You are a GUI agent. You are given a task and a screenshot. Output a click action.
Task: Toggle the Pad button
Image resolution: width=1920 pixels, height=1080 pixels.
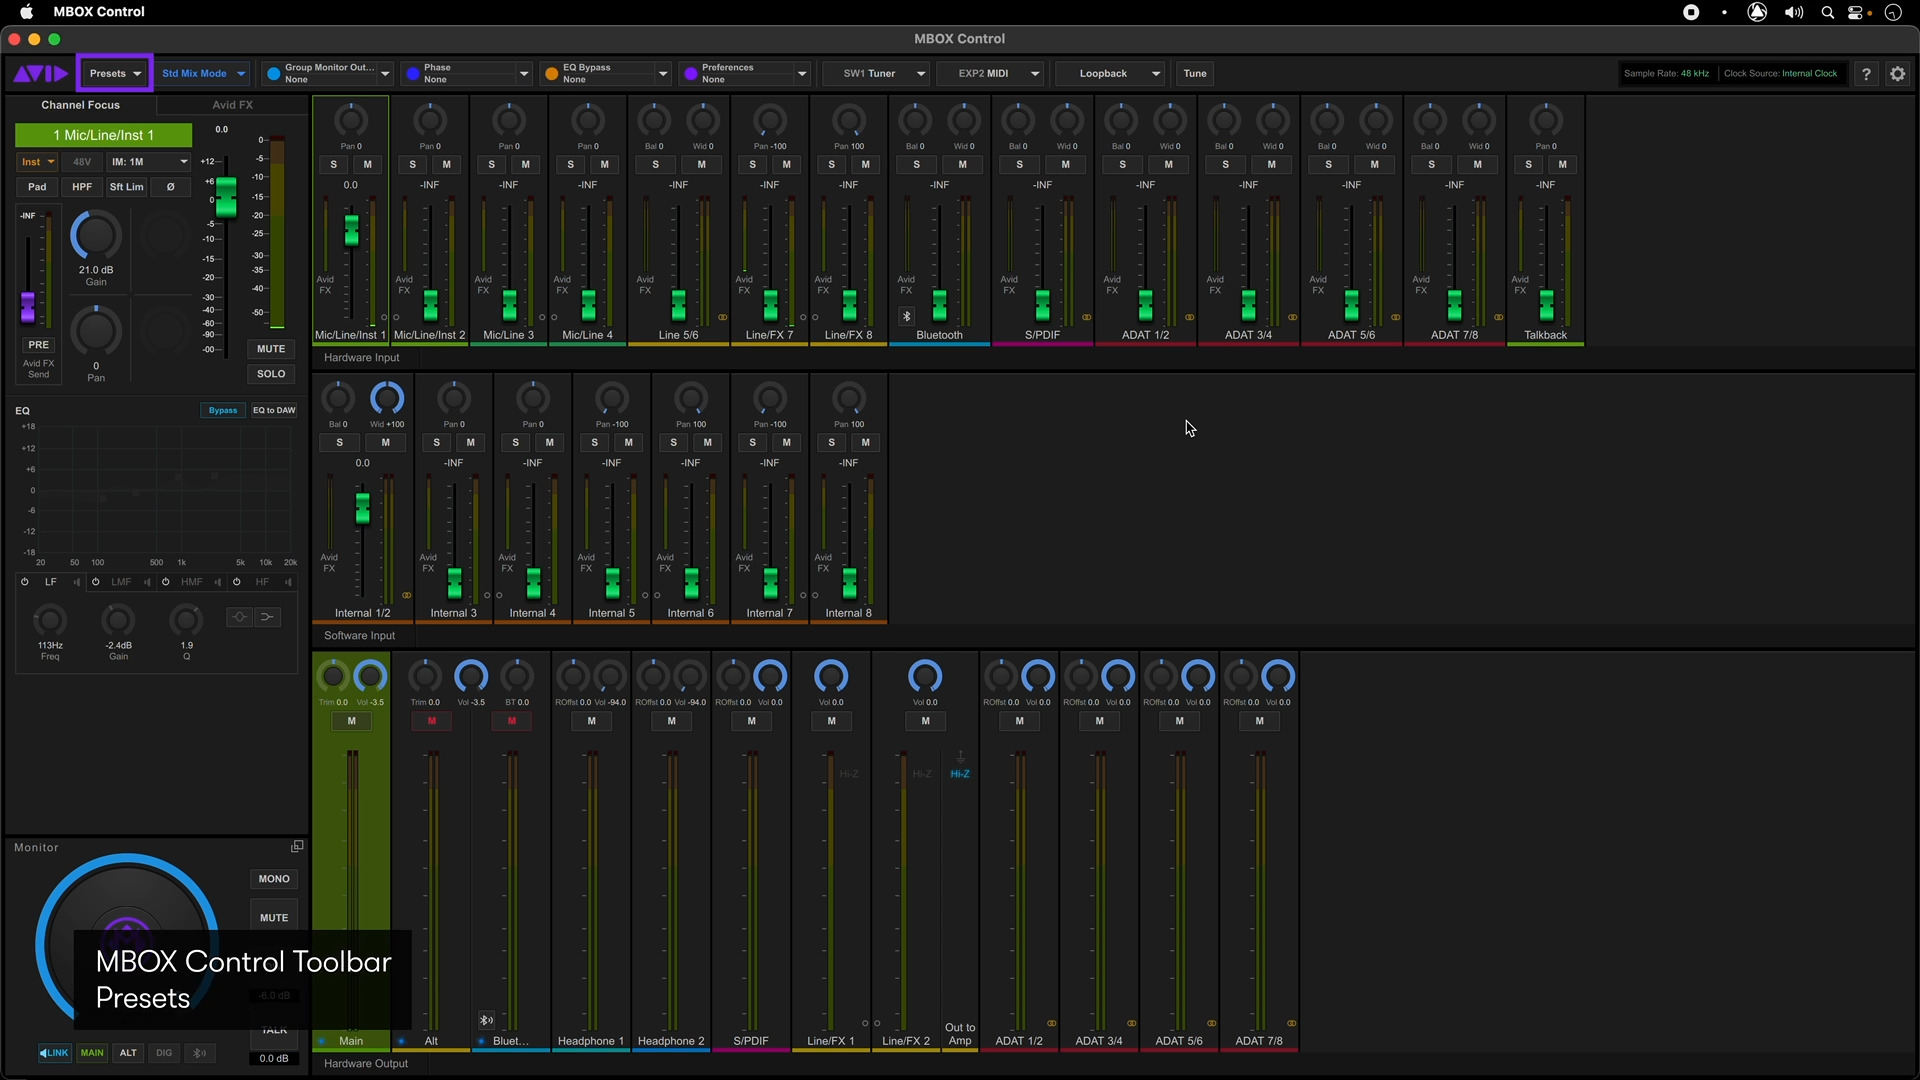coord(37,187)
